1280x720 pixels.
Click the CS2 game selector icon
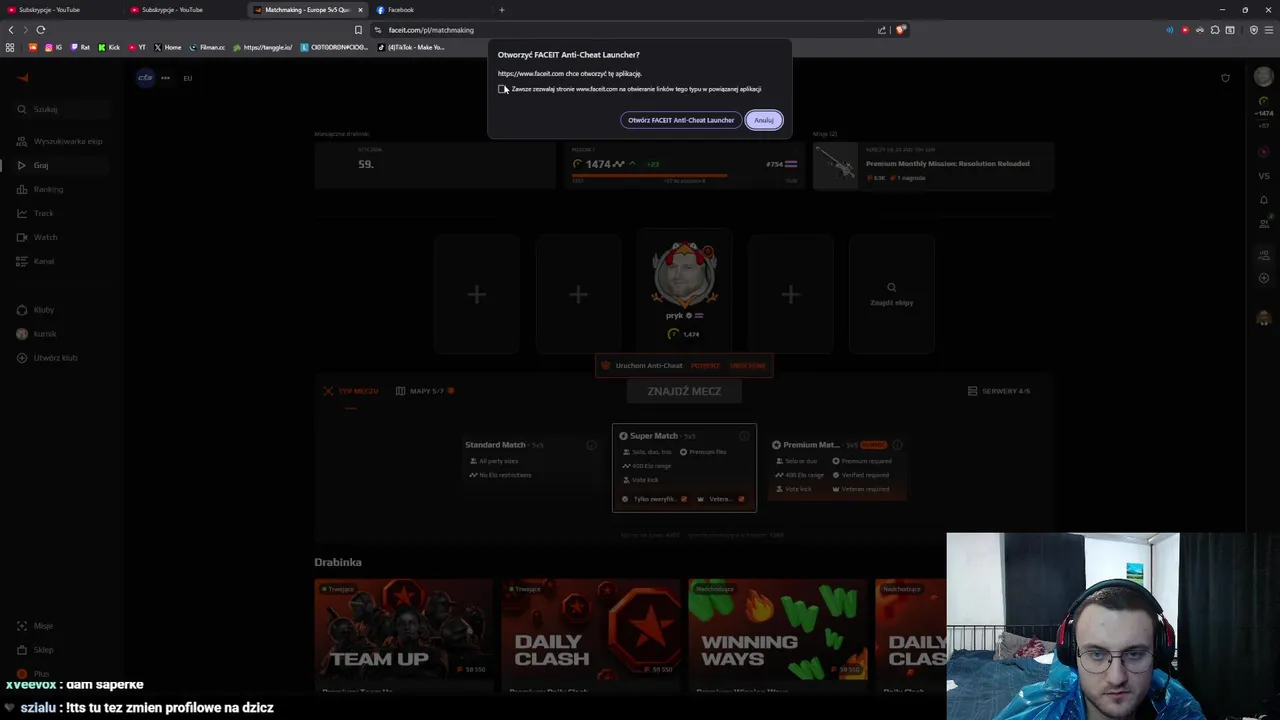click(x=146, y=78)
